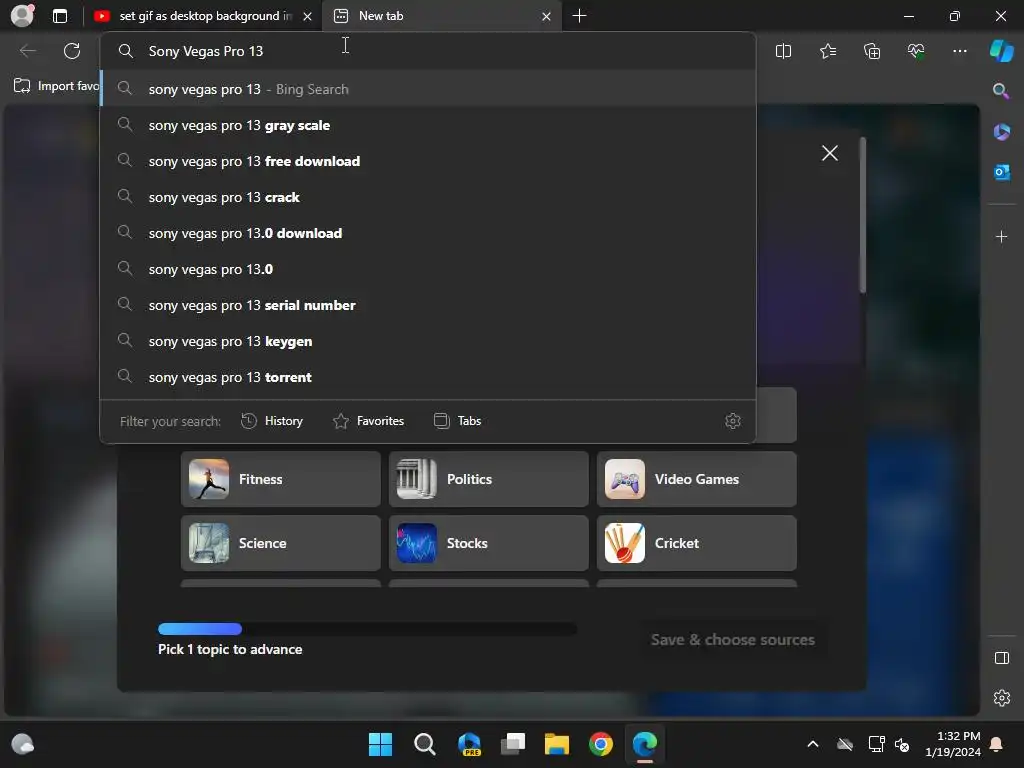
Task: Open Google Chrome from taskbar
Action: [x=601, y=744]
